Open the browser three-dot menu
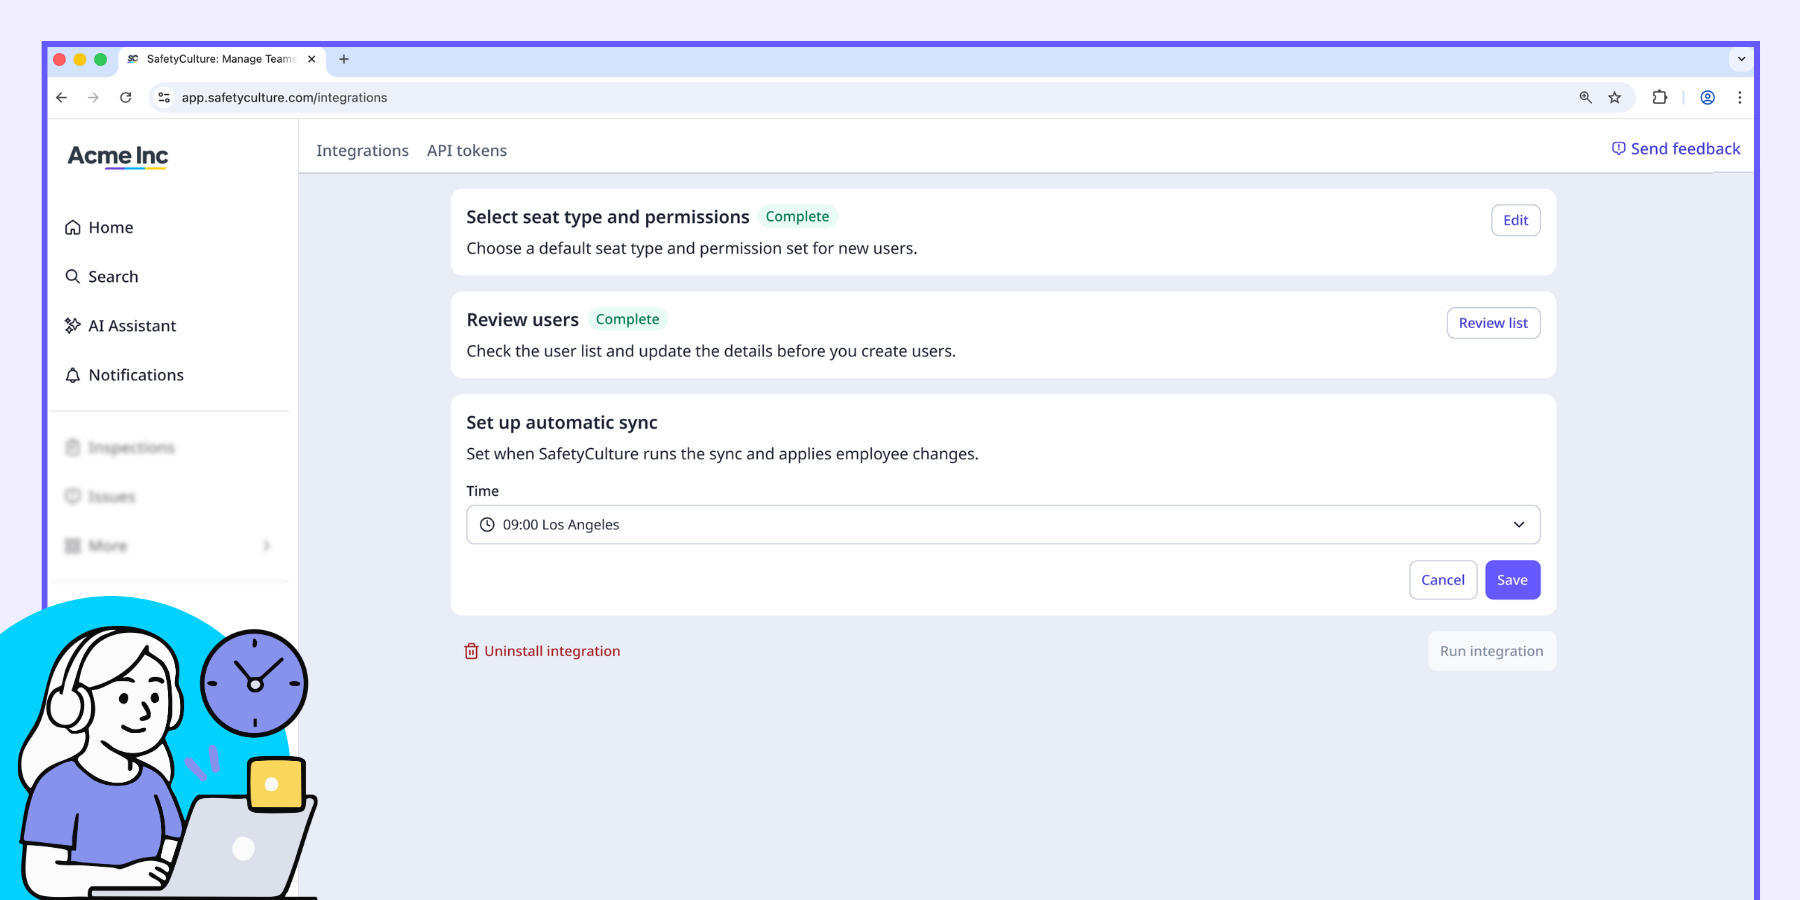The width and height of the screenshot is (1800, 900). (1740, 98)
